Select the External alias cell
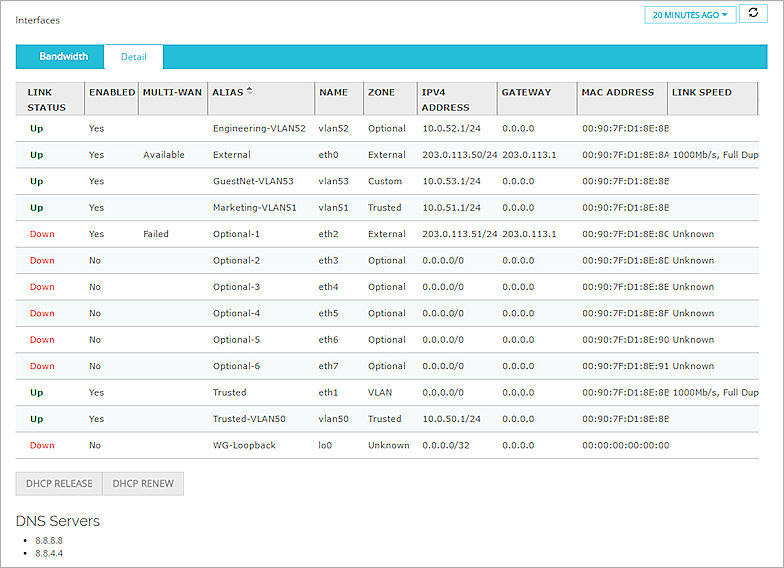 click(x=232, y=155)
